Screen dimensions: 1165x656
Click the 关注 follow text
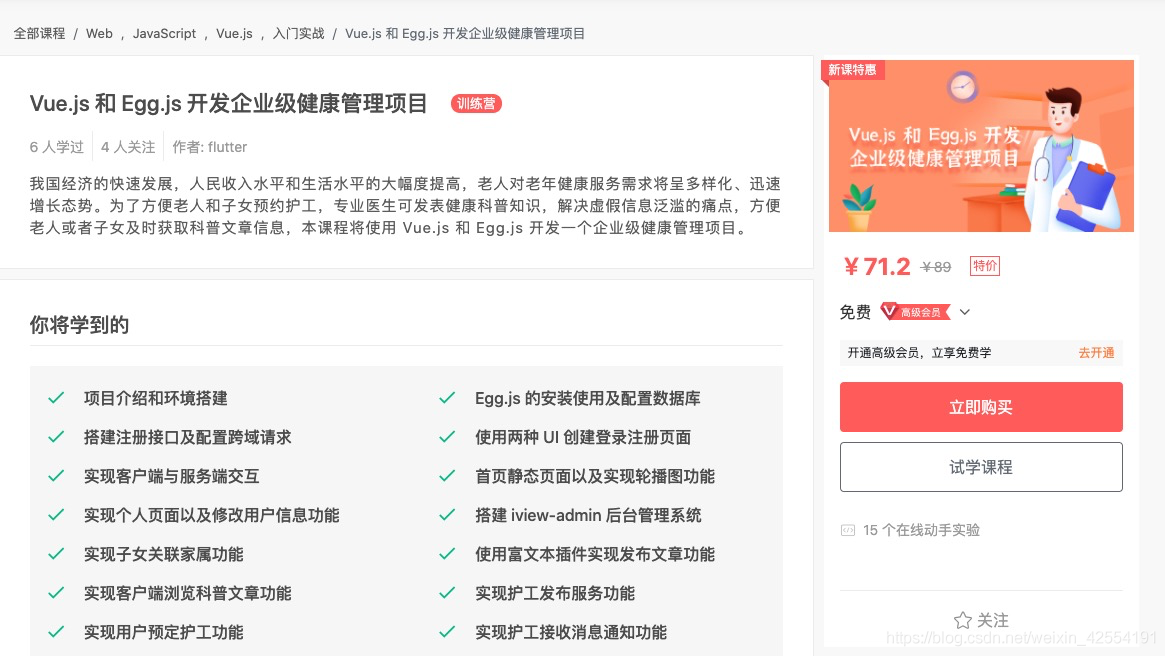tap(993, 620)
